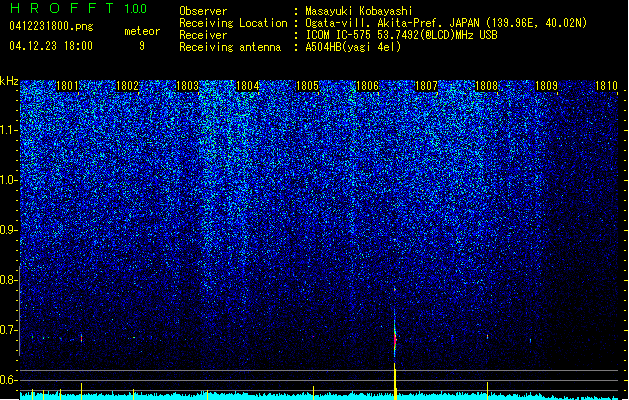Click the 1.0 kHz frequency axis label

click(9, 180)
